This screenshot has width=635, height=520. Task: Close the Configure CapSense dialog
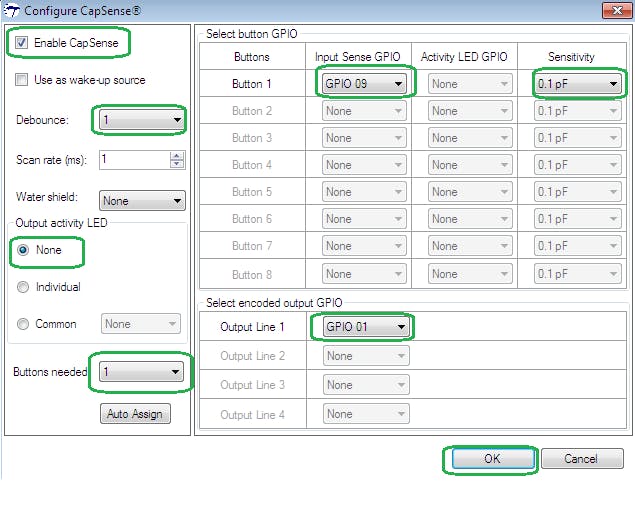pyautogui.click(x=617, y=10)
